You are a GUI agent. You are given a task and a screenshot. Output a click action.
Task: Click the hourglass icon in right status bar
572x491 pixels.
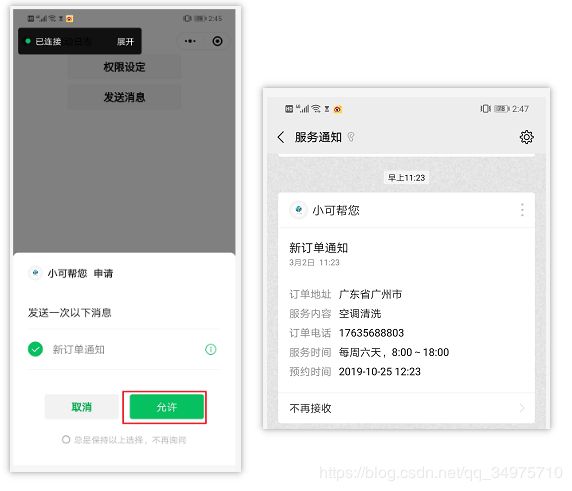click(x=327, y=109)
